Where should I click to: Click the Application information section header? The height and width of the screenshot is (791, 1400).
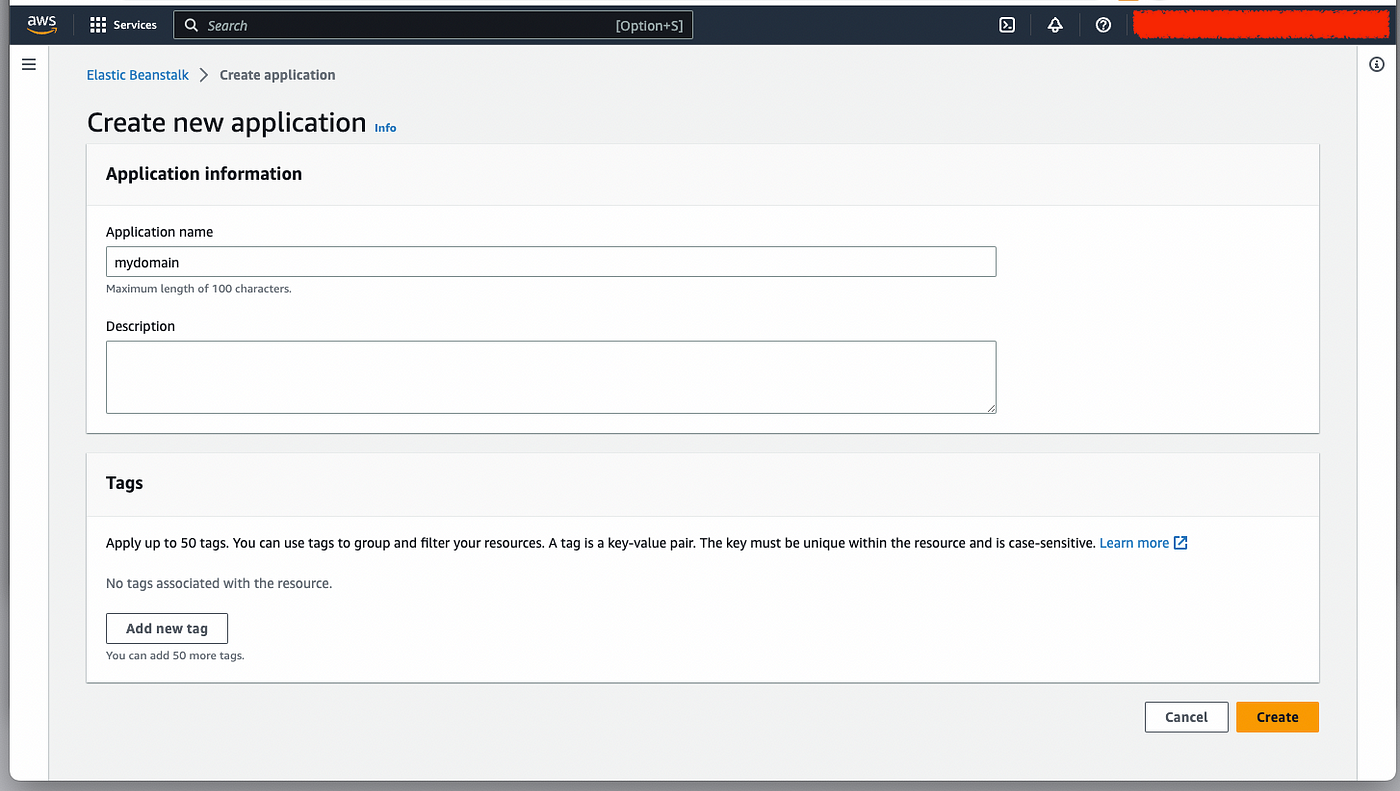pos(204,174)
